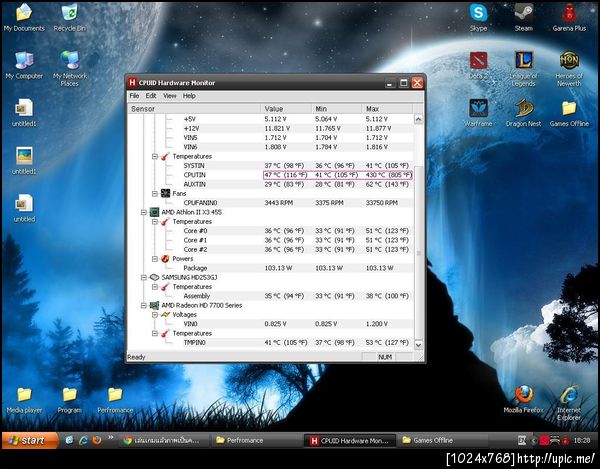The height and width of the screenshot is (469, 600).
Task: Open the View menu
Action: tap(170, 96)
